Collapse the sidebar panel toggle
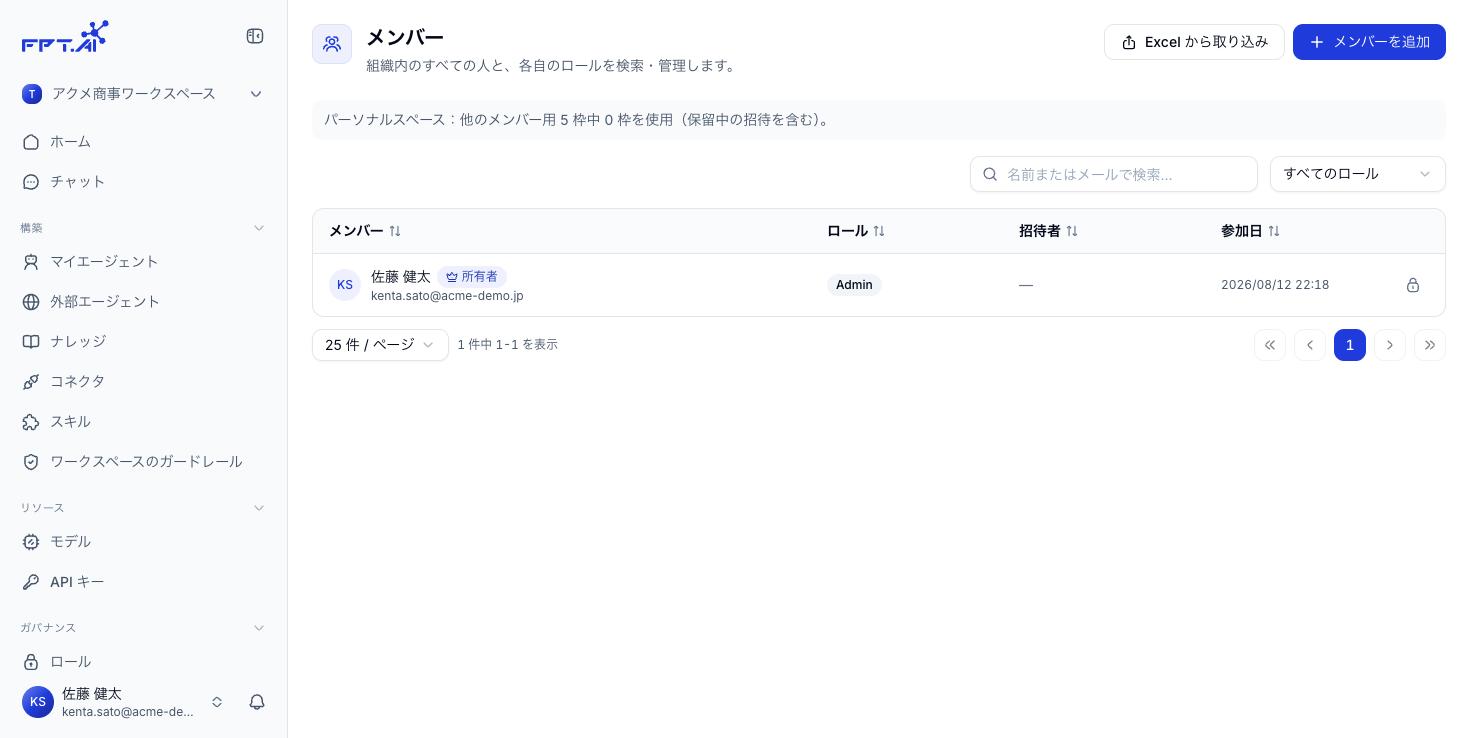The height and width of the screenshot is (738, 1470). click(255, 36)
